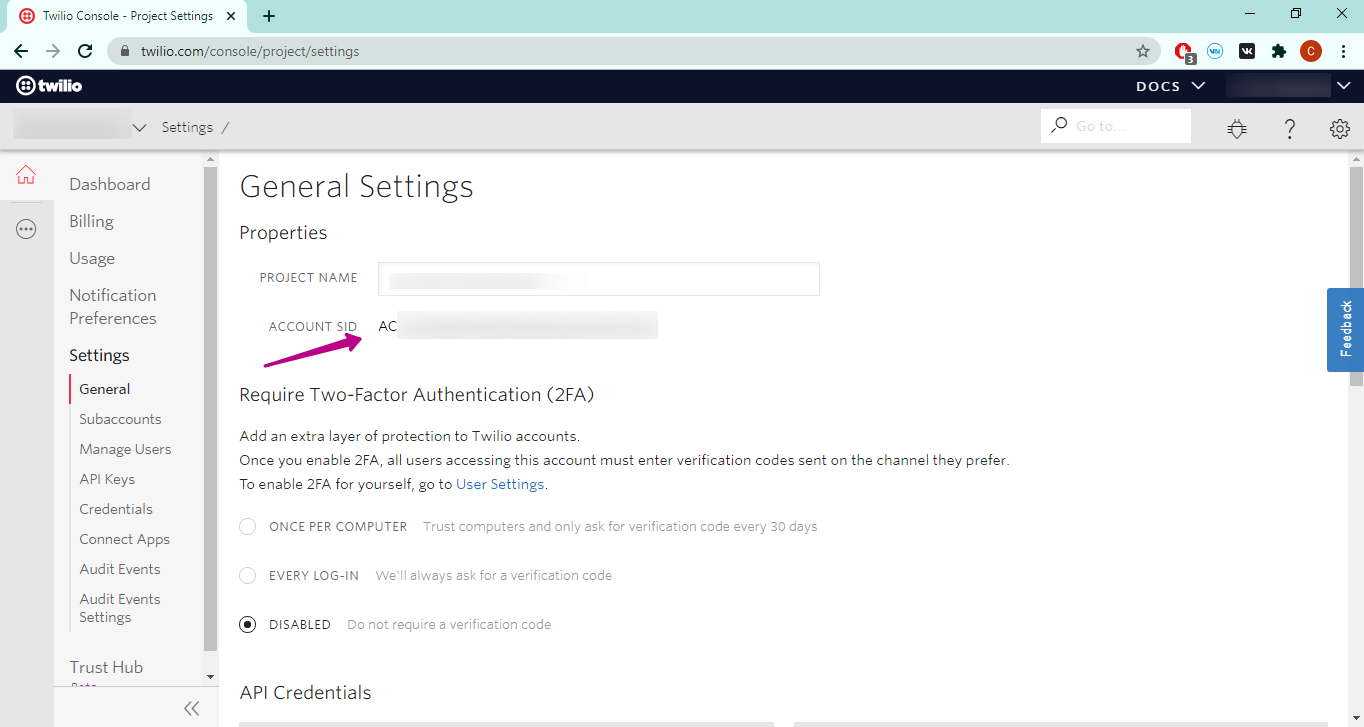This screenshot has width=1364, height=727.
Task: Click the blue circular extension icon
Action: coord(1215,51)
